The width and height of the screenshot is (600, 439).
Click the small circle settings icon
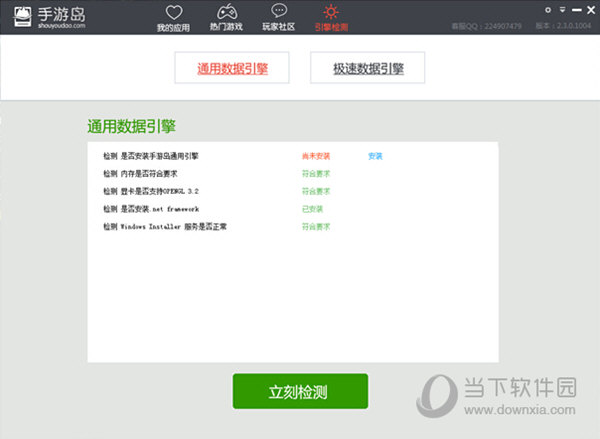pyautogui.click(x=548, y=10)
